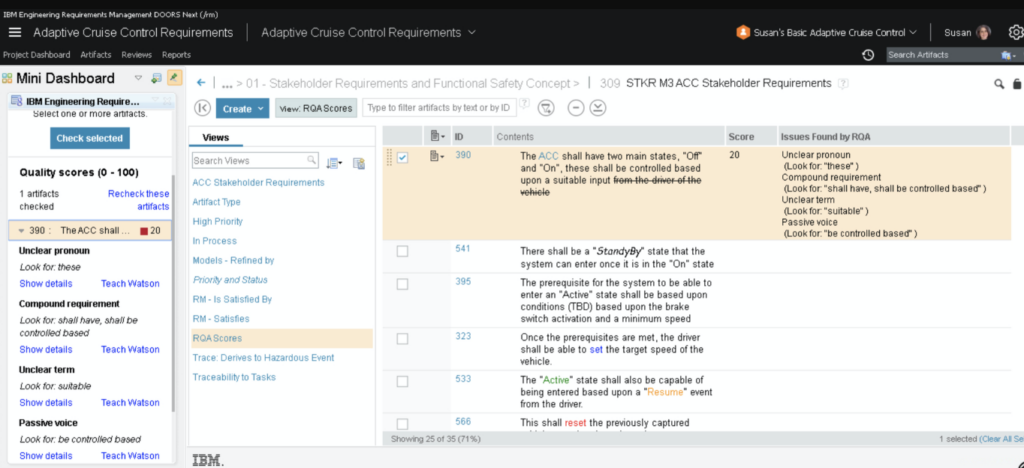
Task: Open the hamburger main menu
Action: coord(15,33)
